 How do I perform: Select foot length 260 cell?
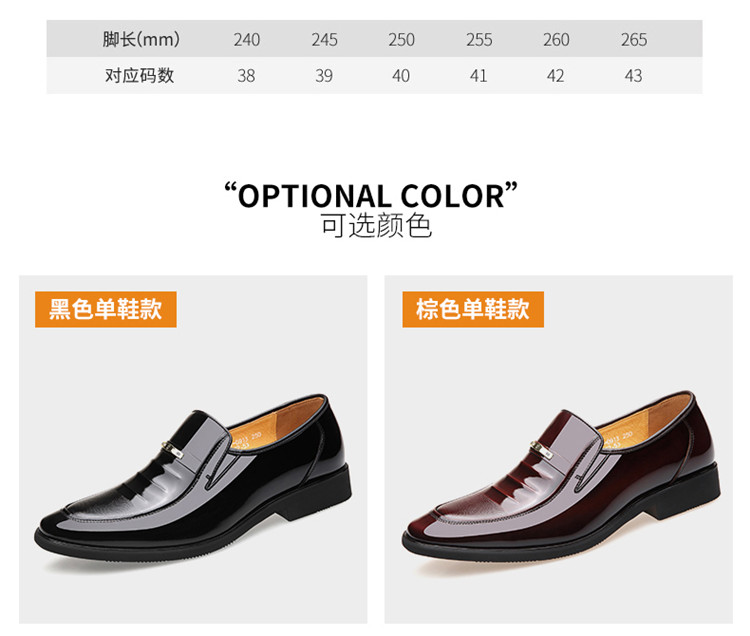click(556, 39)
